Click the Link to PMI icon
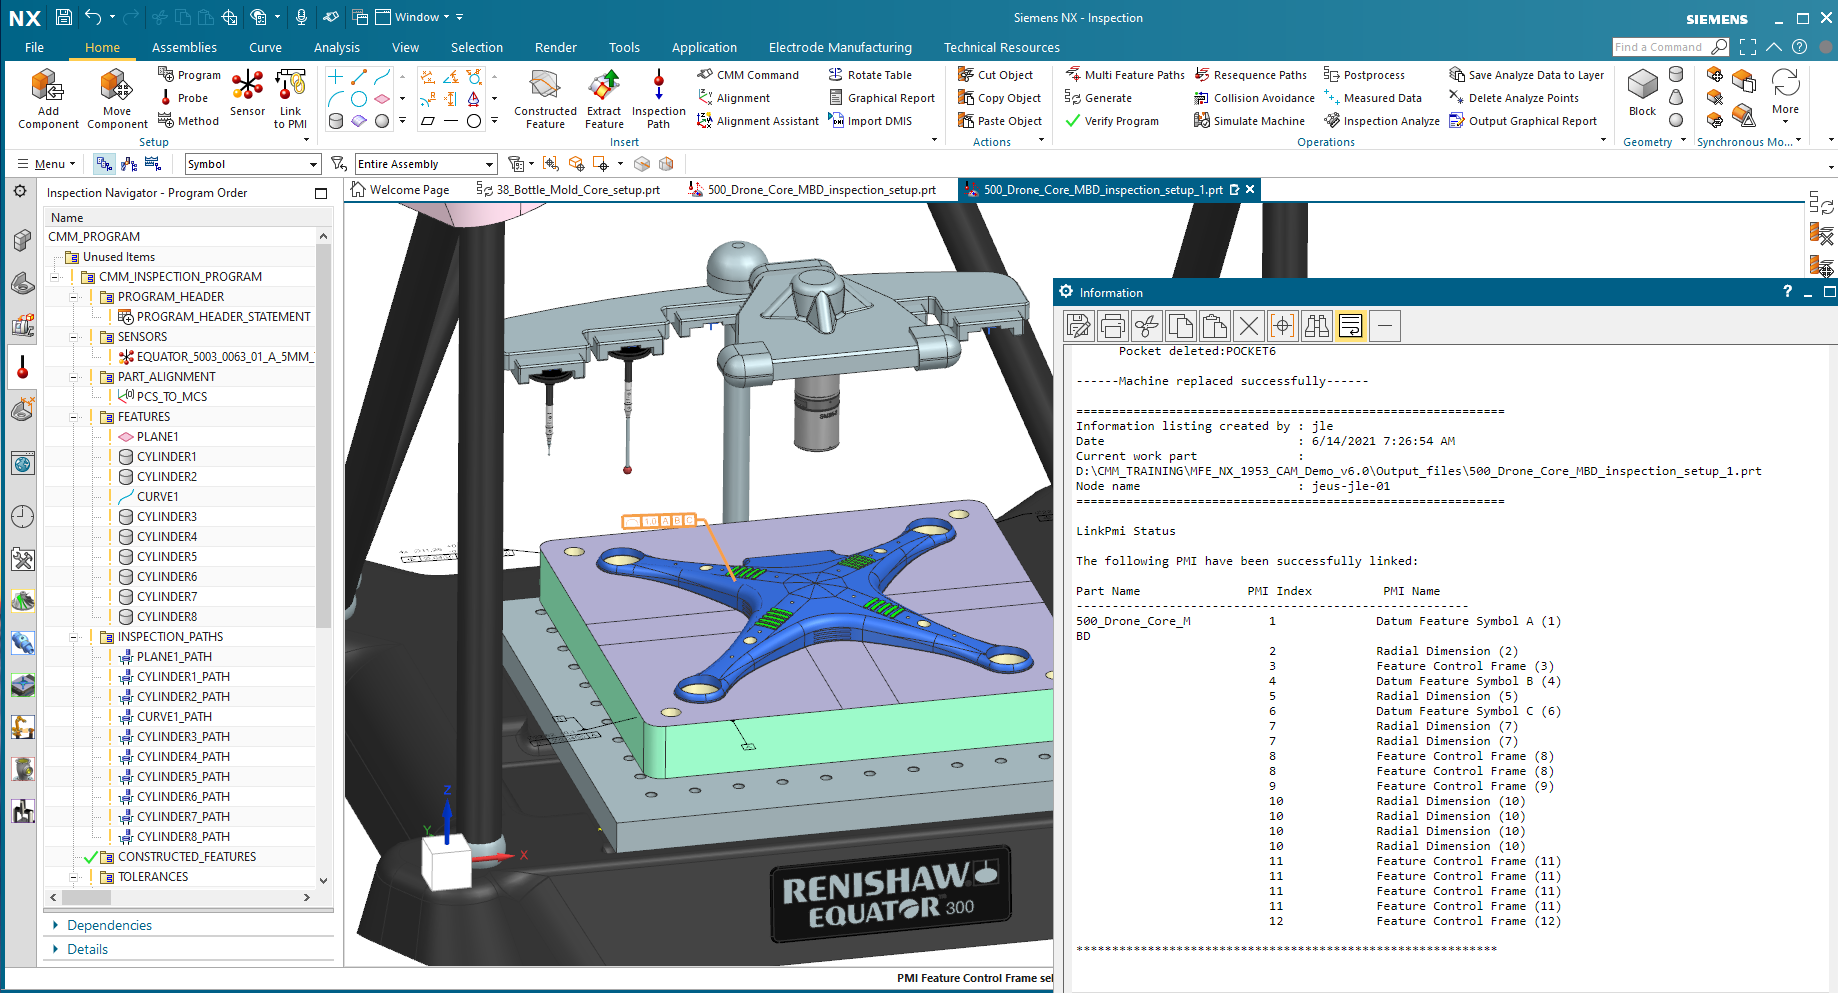1838x993 pixels. (290, 85)
